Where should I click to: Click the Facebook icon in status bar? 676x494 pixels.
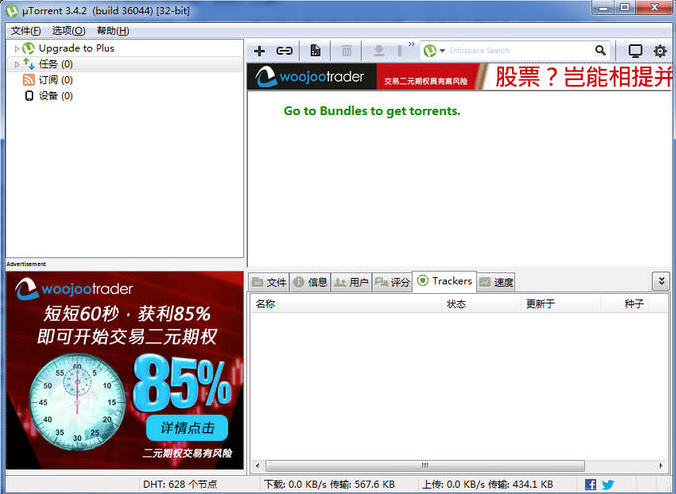(591, 485)
